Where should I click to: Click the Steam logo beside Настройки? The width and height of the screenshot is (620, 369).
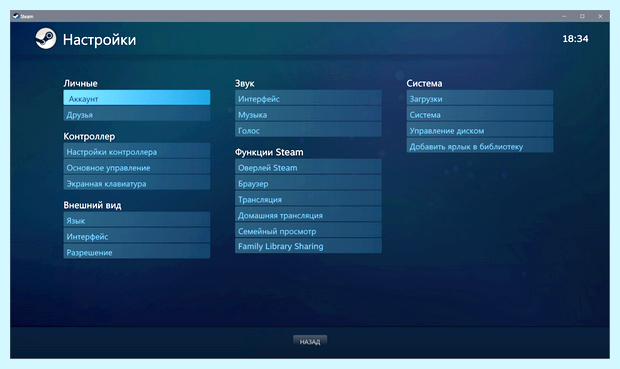(x=45, y=38)
